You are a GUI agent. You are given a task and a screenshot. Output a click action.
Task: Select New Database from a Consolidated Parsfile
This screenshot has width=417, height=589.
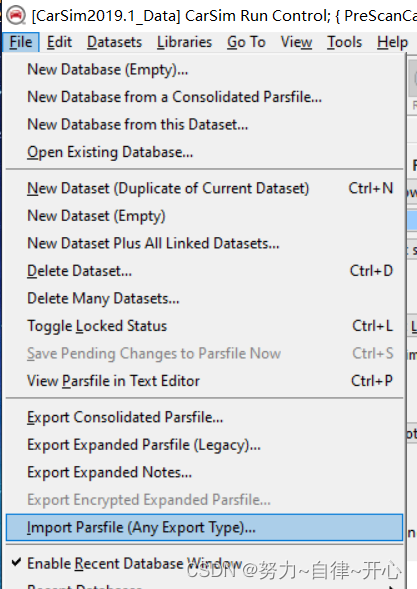[204, 97]
